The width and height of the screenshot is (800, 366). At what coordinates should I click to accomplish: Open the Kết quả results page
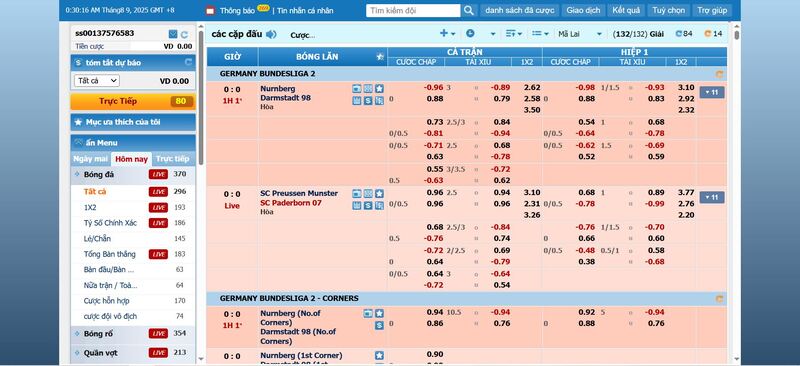pyautogui.click(x=626, y=10)
